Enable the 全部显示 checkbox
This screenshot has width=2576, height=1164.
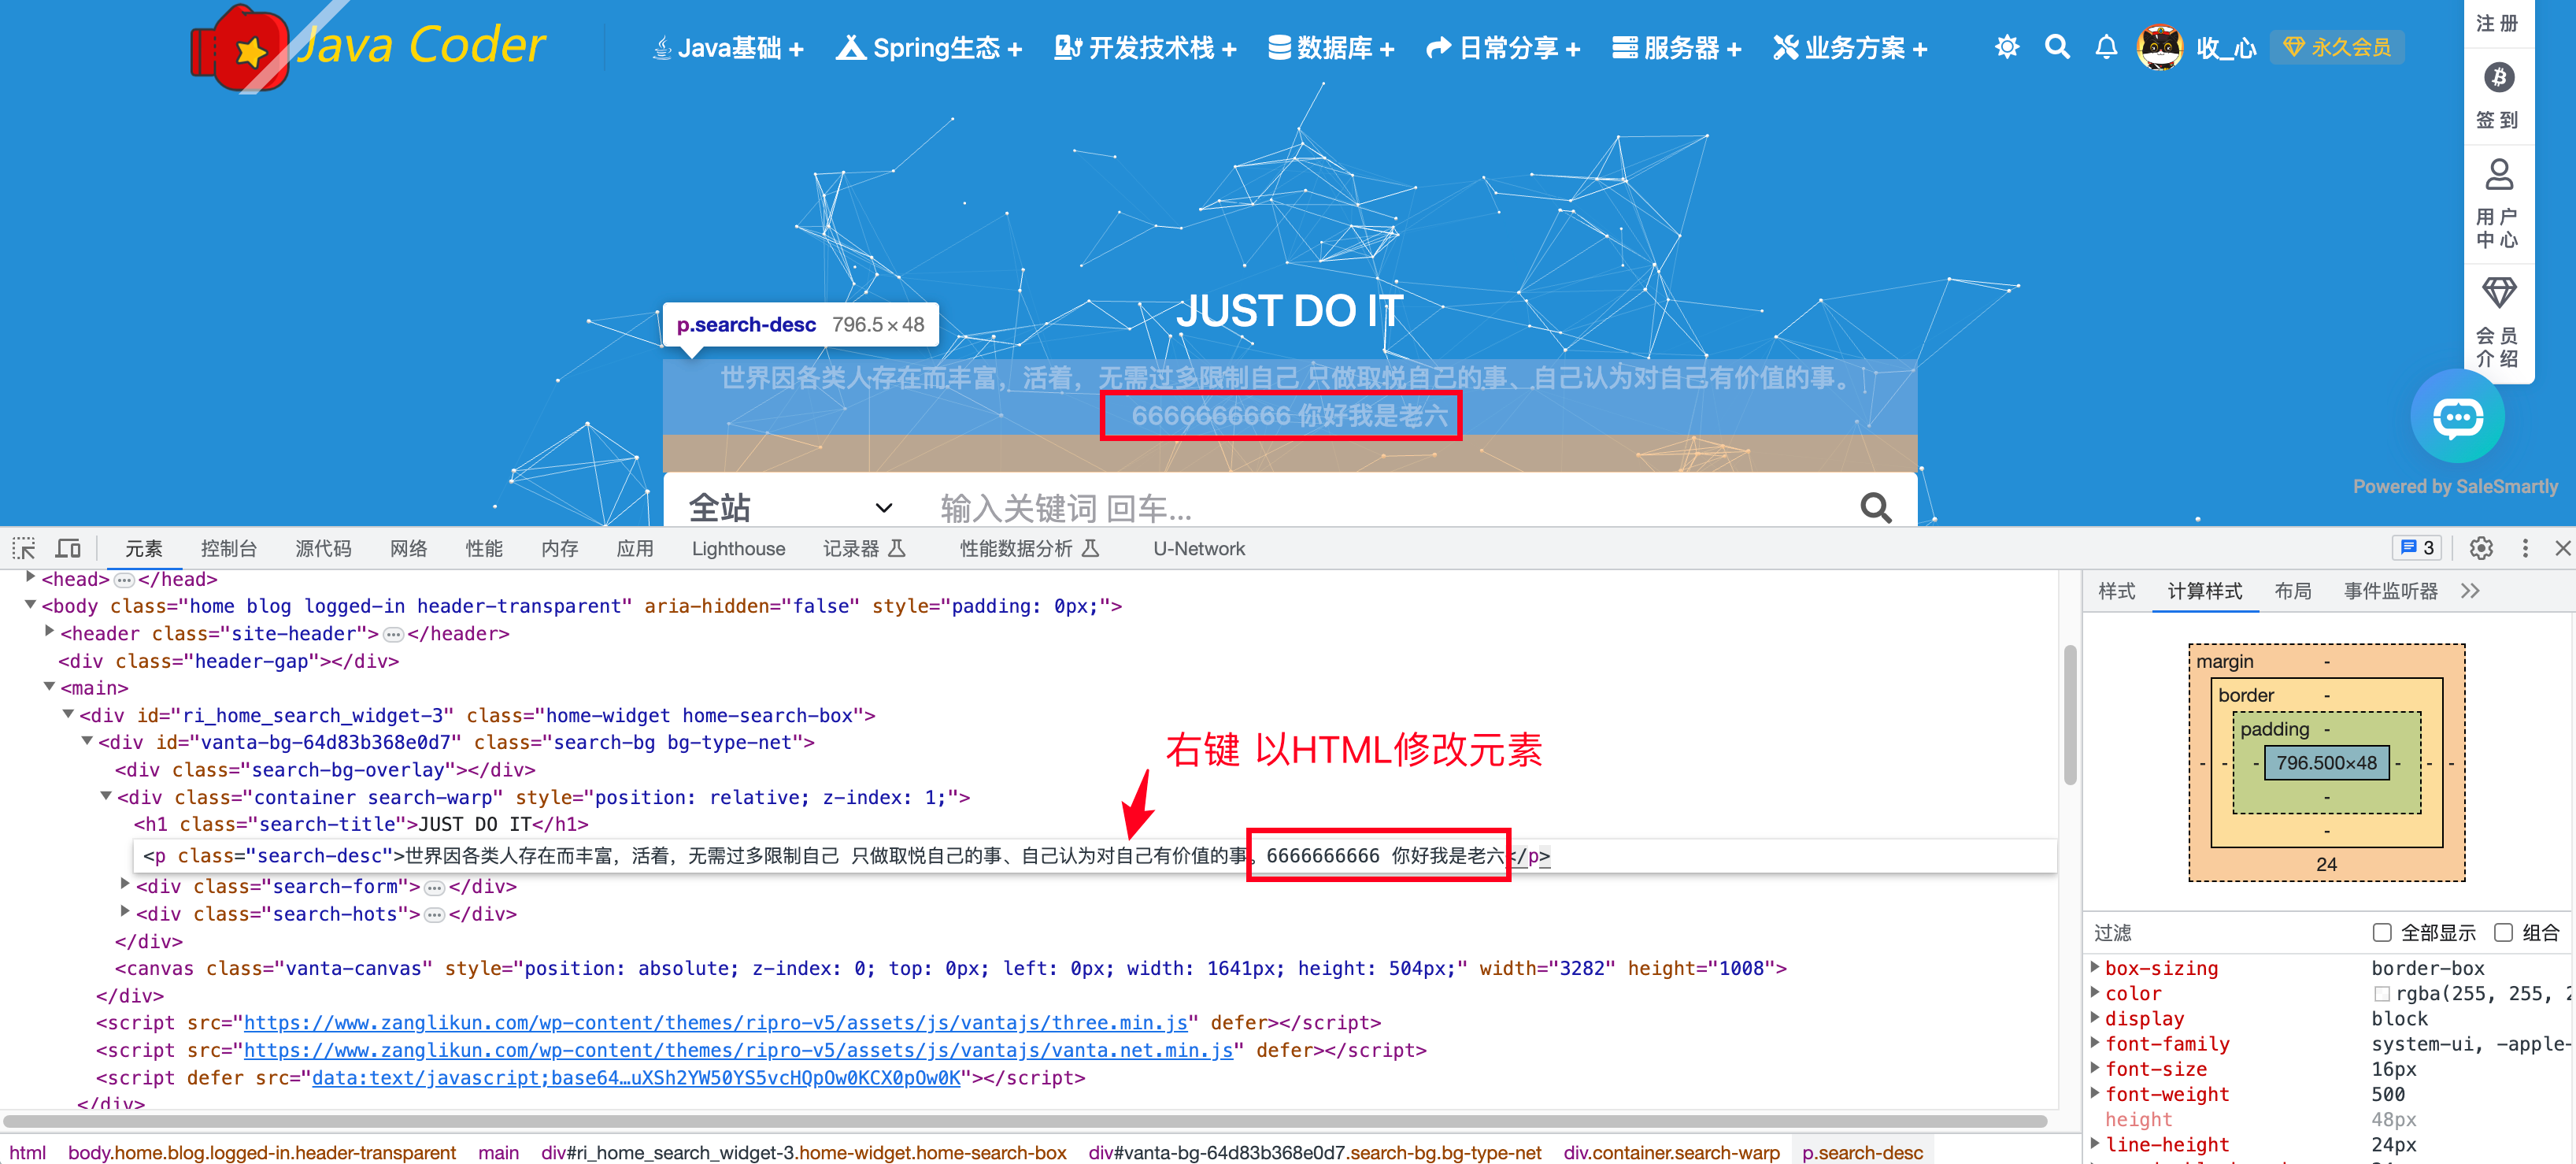pyautogui.click(x=2382, y=932)
